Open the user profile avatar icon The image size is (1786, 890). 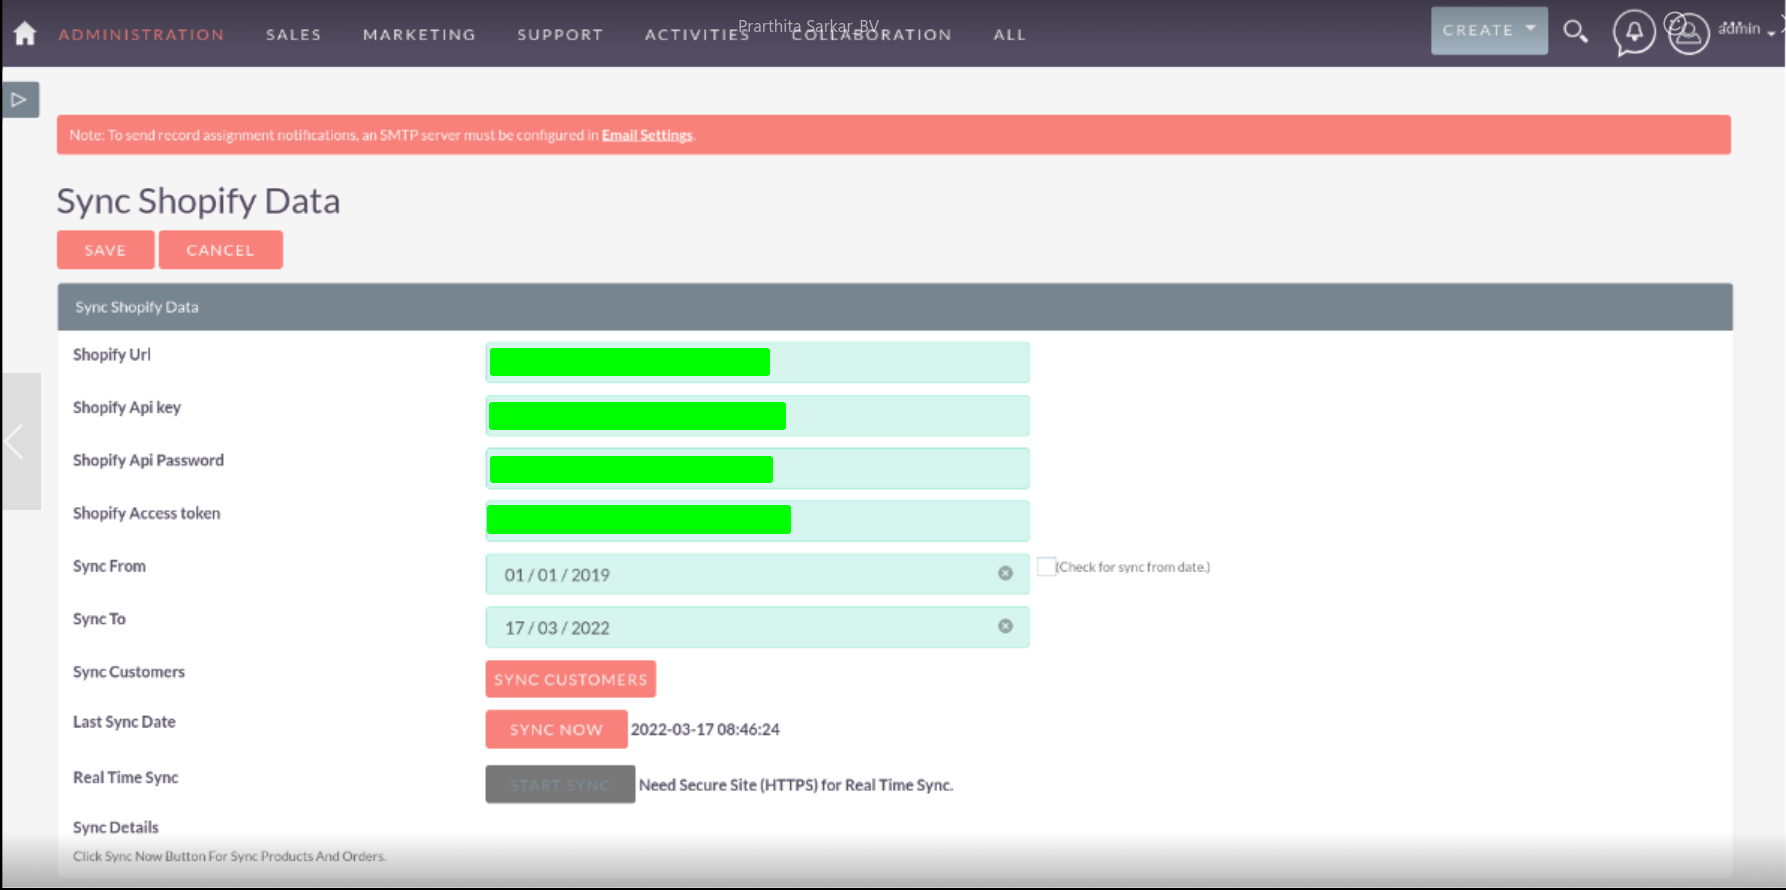coord(1688,33)
